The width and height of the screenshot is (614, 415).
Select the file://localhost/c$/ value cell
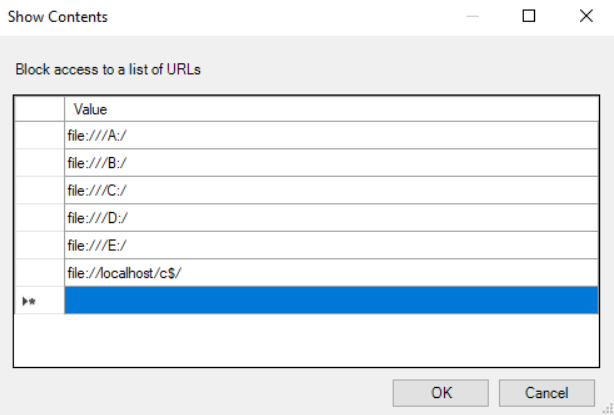pyautogui.click(x=335, y=272)
